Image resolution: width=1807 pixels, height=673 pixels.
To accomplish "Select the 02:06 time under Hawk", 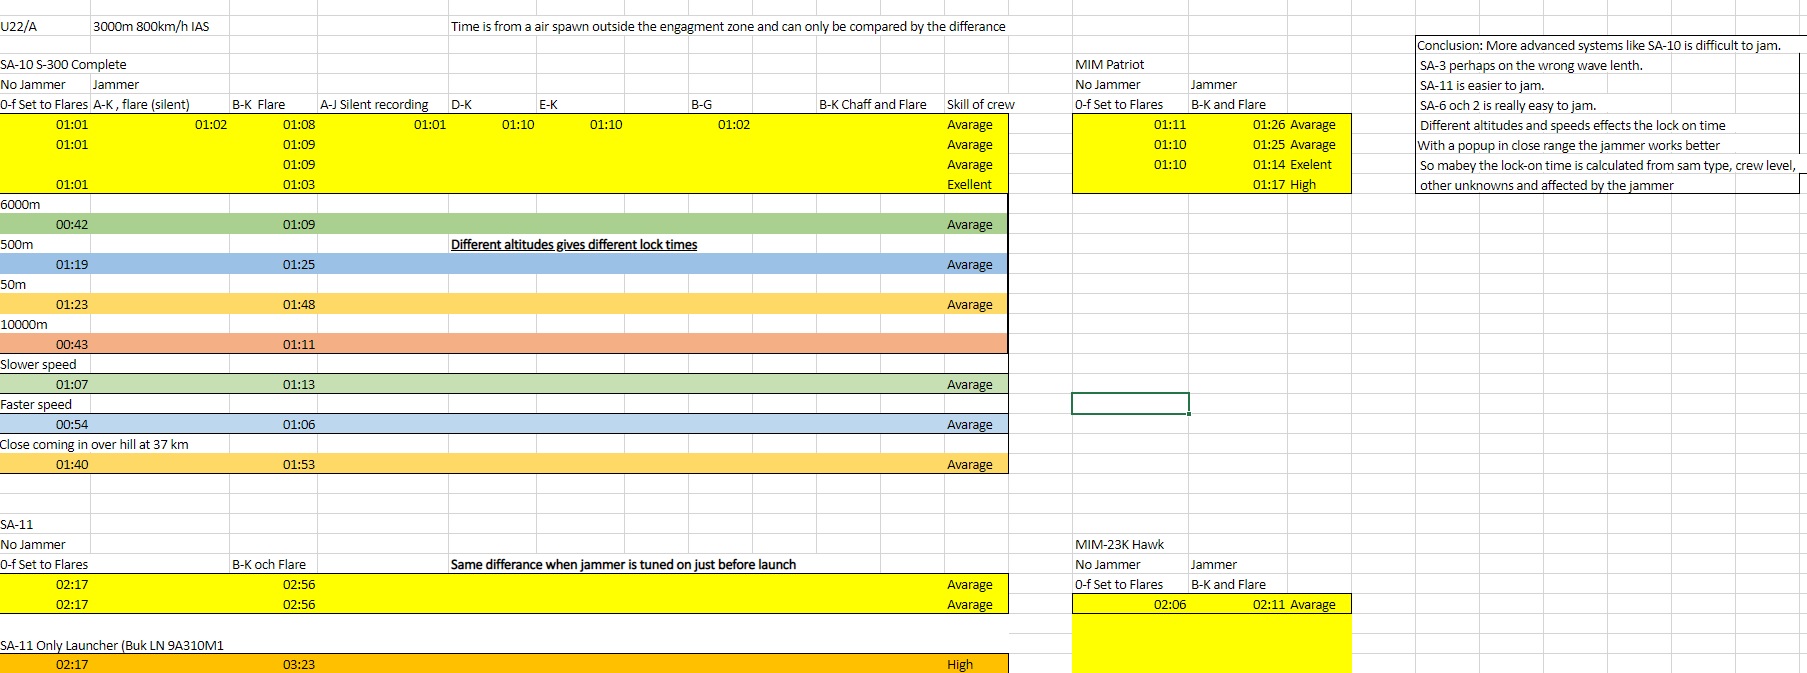I will pos(1169,604).
